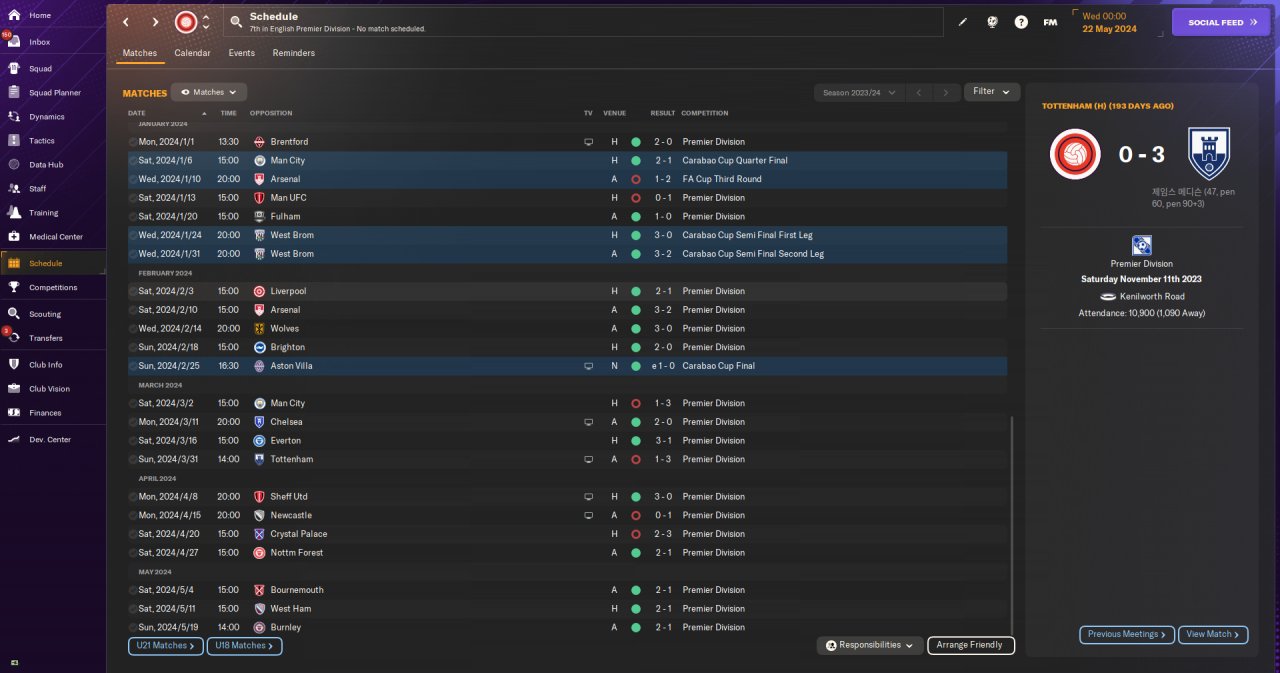Toggle reminder circle on Burnley row

pyautogui.click(x=133, y=628)
